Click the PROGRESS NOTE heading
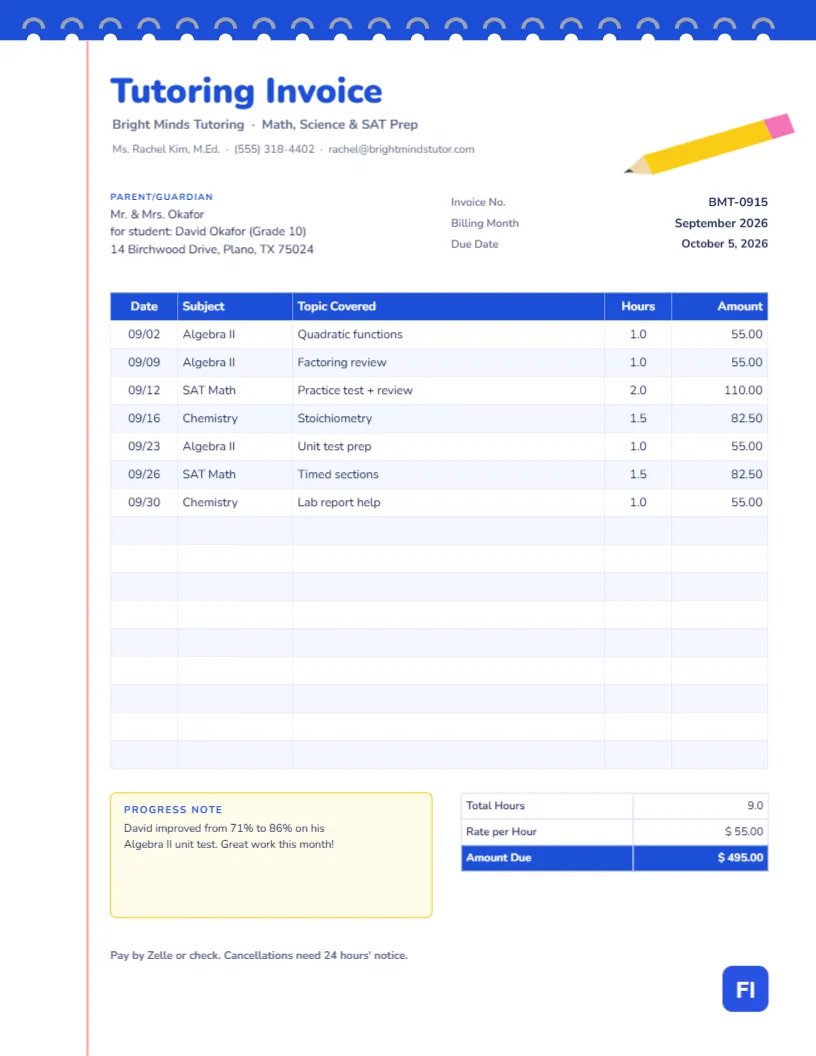 click(173, 810)
